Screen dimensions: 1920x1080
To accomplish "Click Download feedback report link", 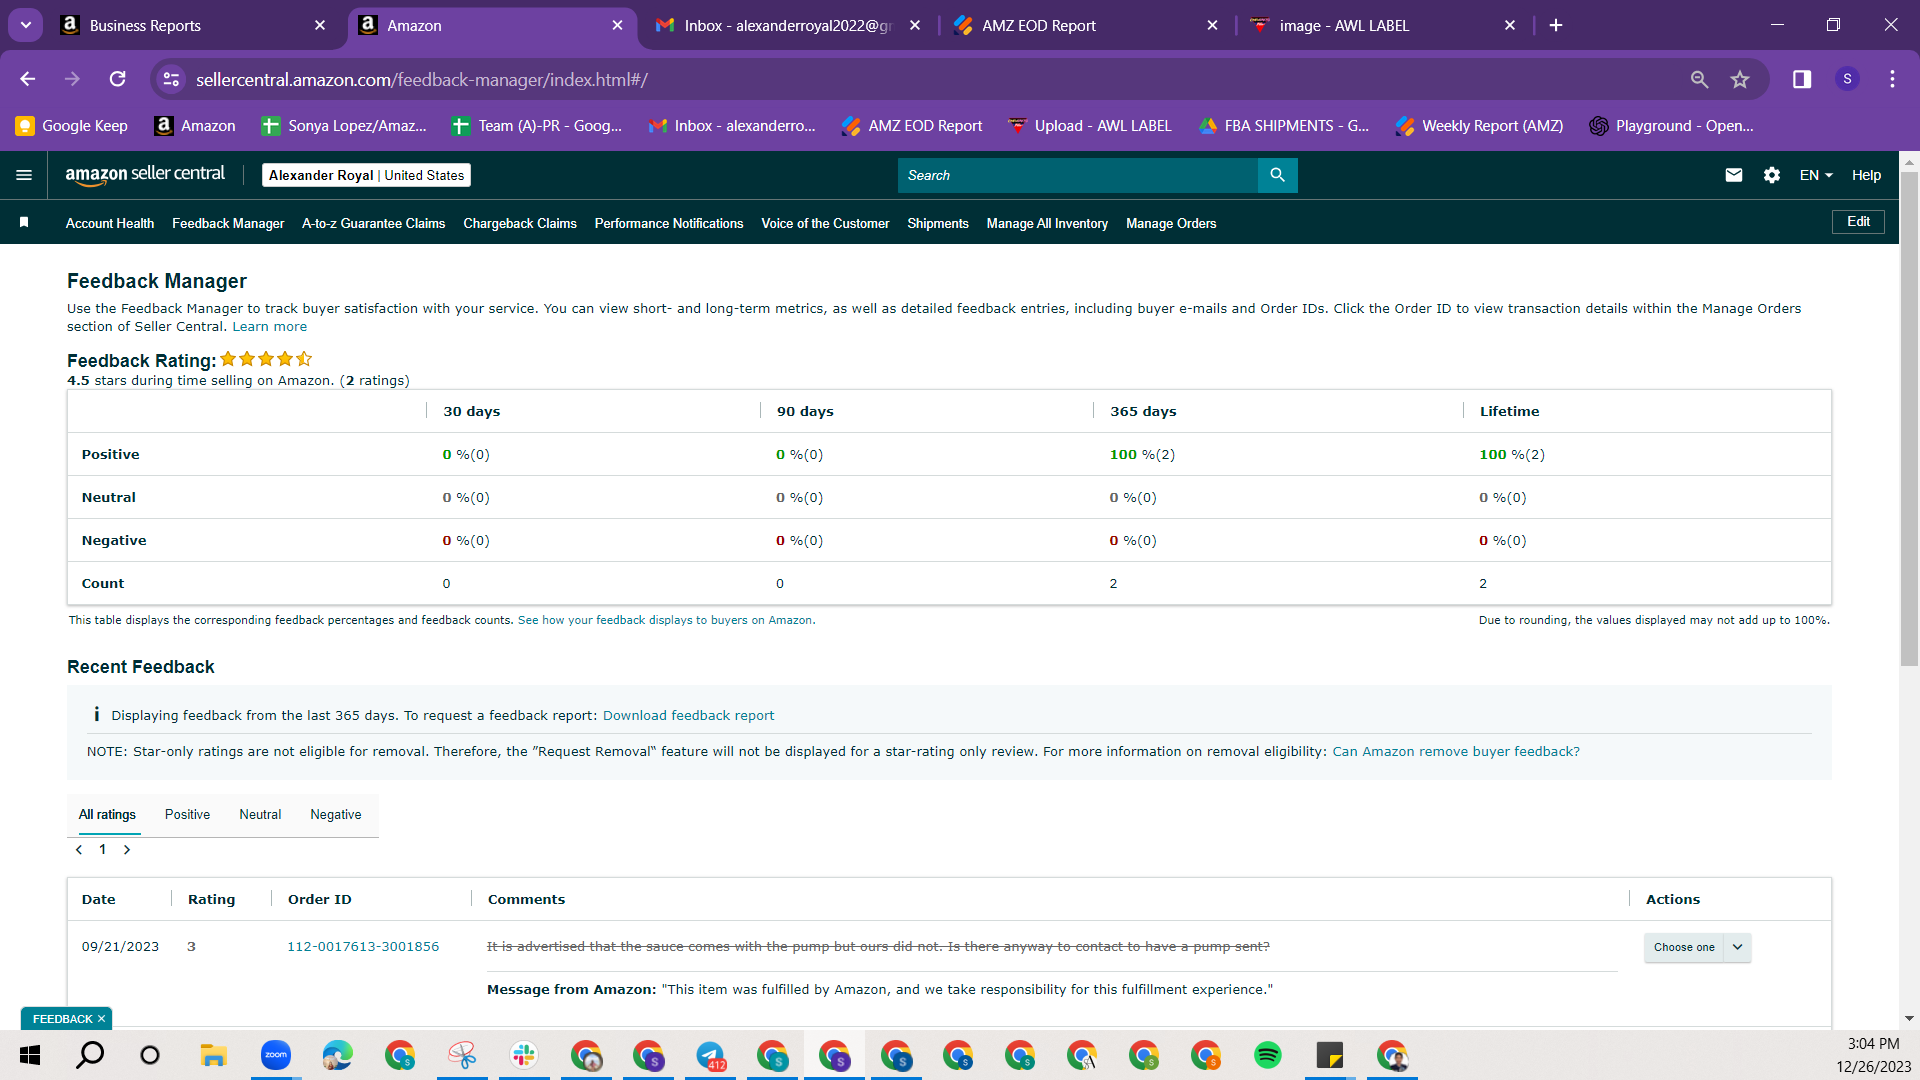I will (688, 716).
